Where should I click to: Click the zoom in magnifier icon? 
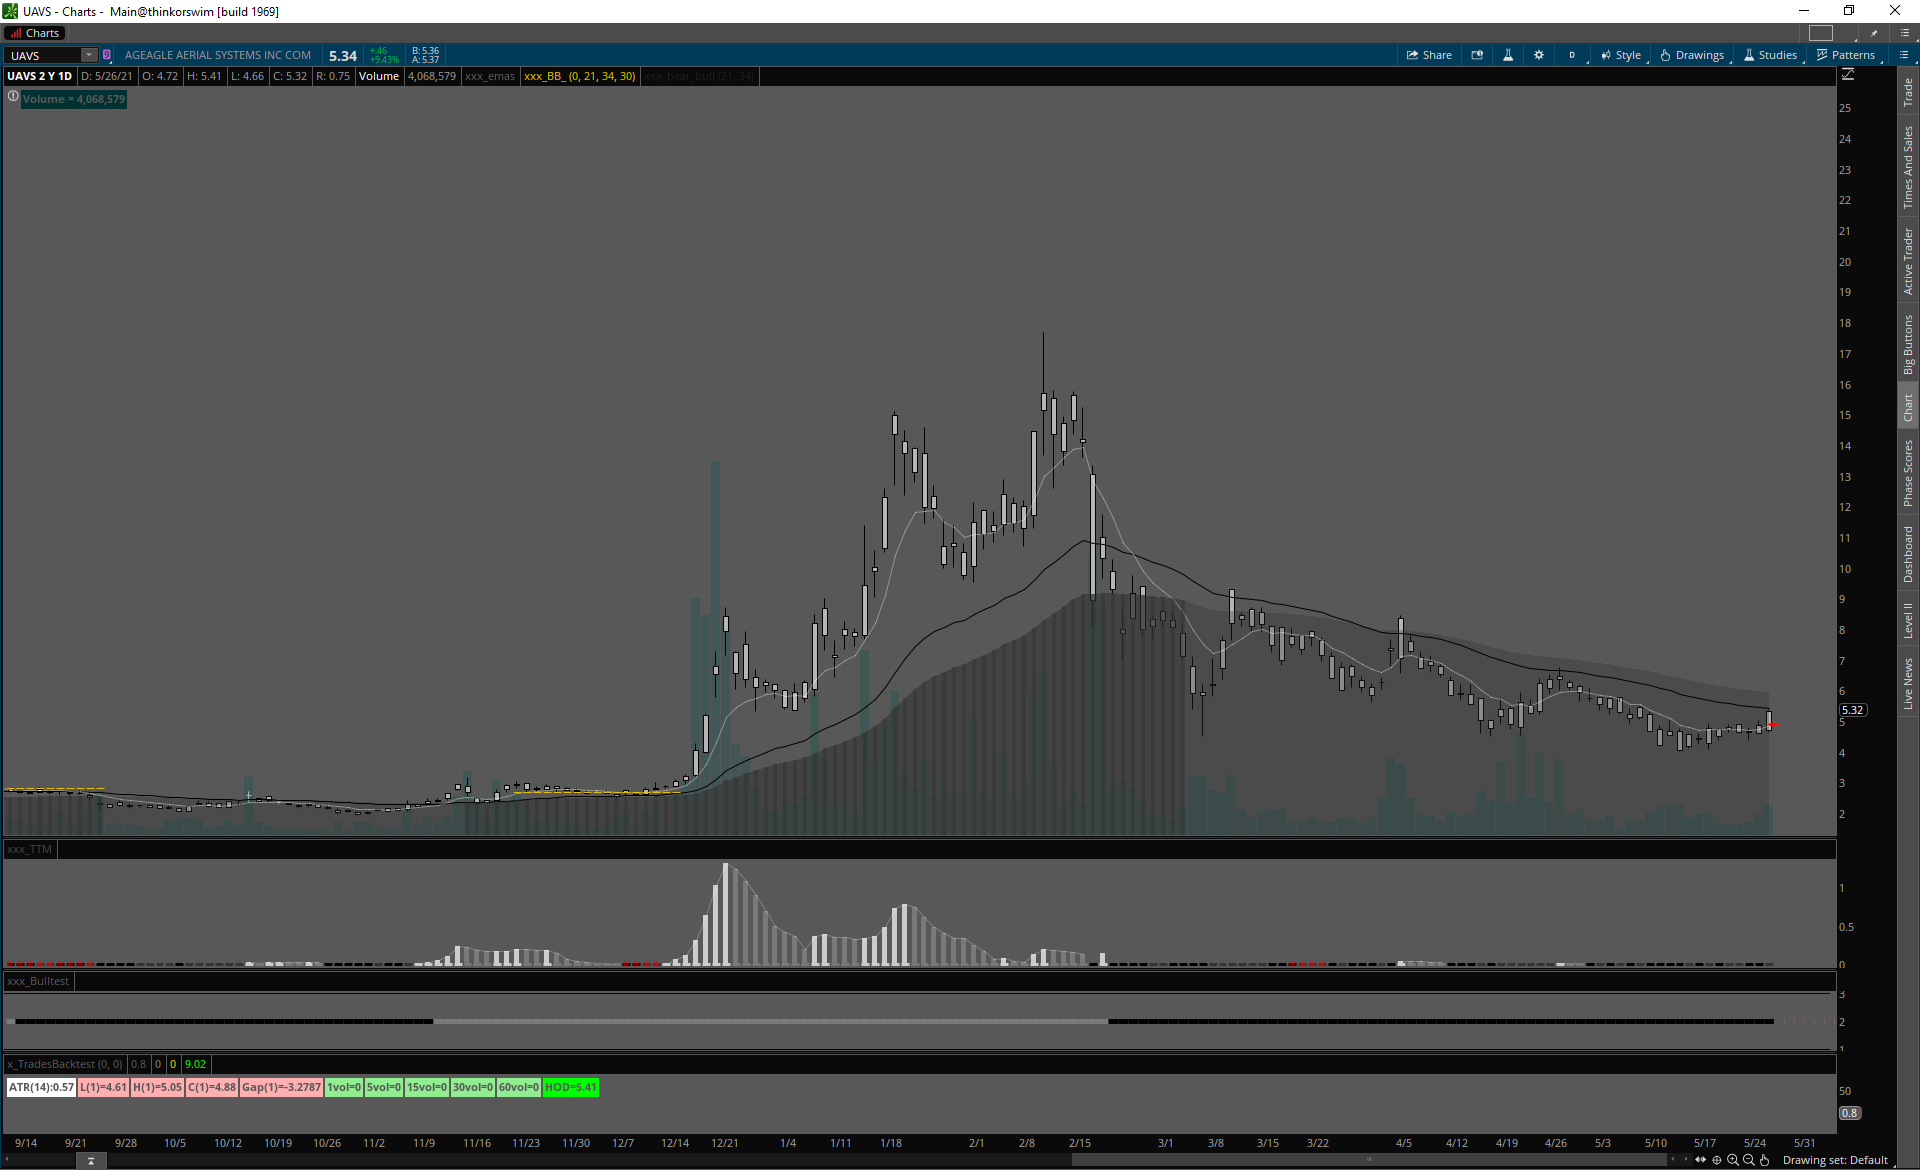point(1733,1160)
